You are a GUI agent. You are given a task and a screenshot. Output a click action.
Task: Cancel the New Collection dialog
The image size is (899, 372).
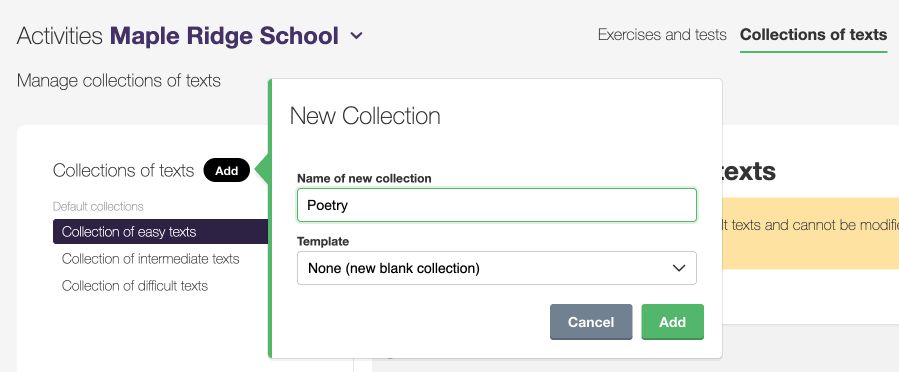pyautogui.click(x=591, y=322)
